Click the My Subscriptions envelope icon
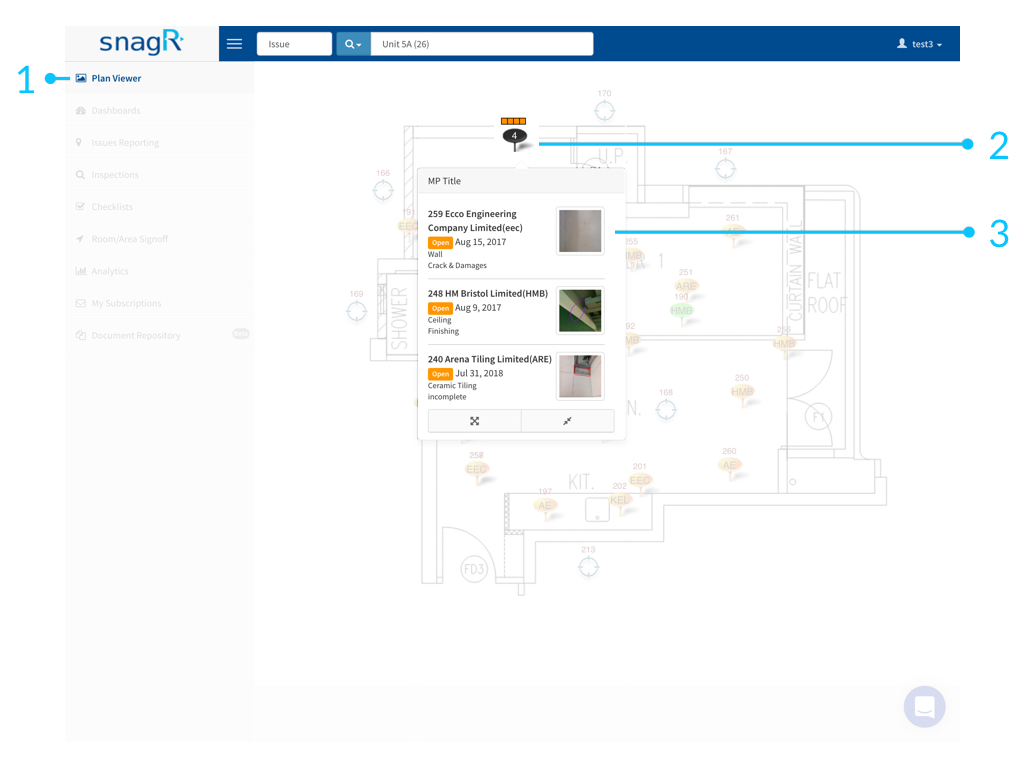 pyautogui.click(x=81, y=303)
